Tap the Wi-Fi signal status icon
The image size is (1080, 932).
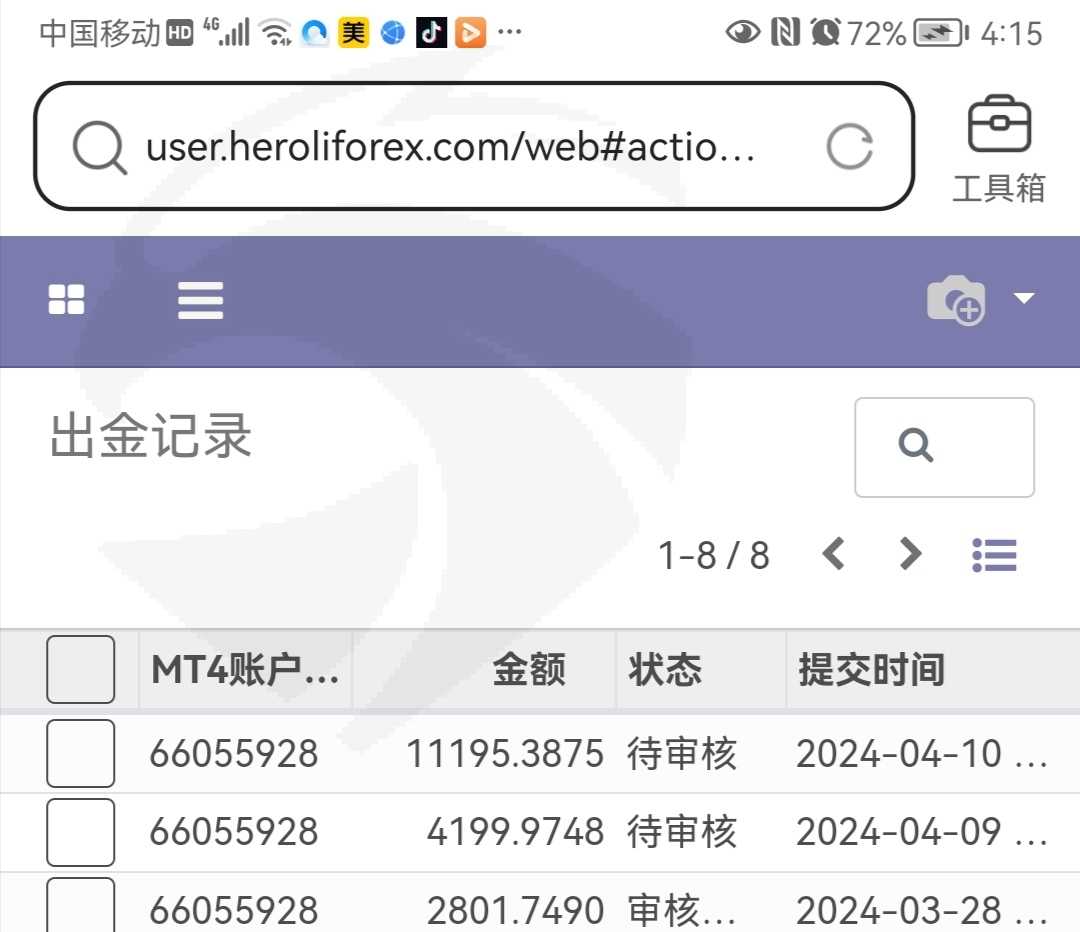click(275, 32)
